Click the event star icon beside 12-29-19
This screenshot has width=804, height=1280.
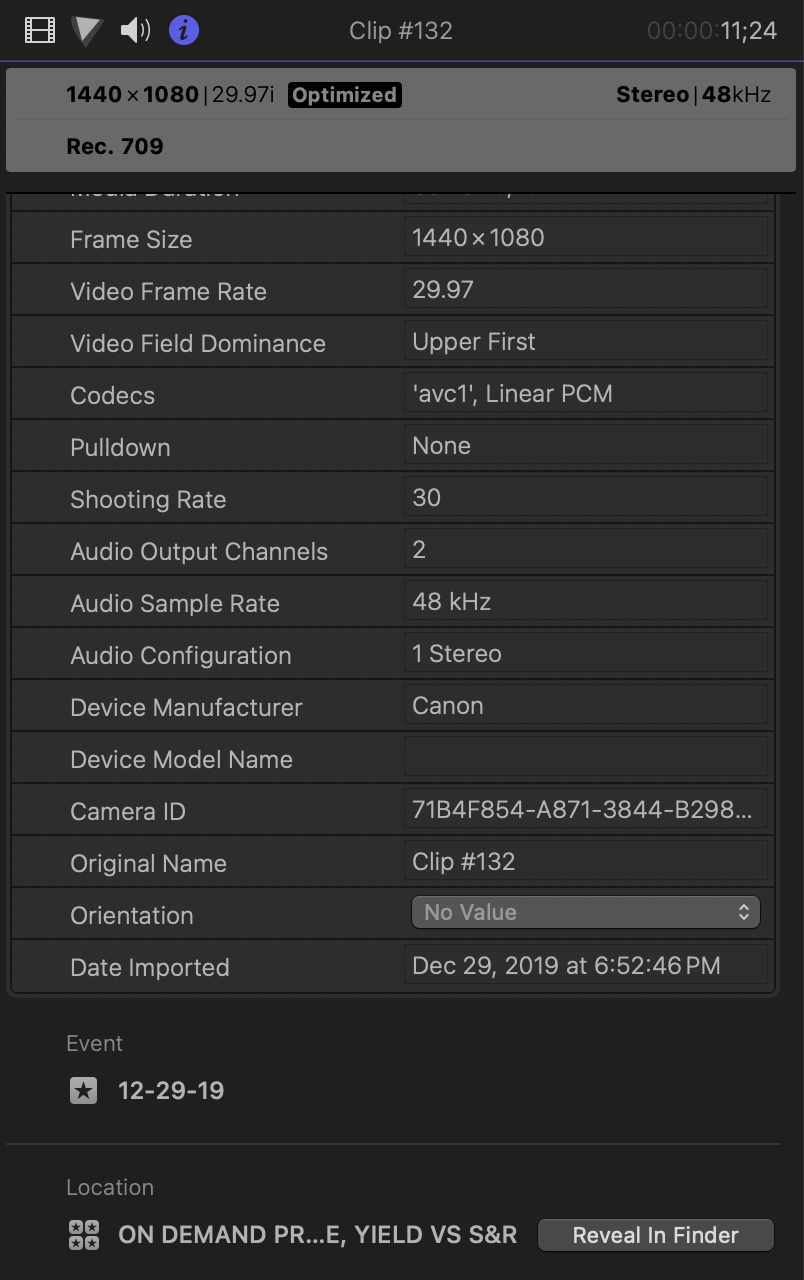(83, 1091)
